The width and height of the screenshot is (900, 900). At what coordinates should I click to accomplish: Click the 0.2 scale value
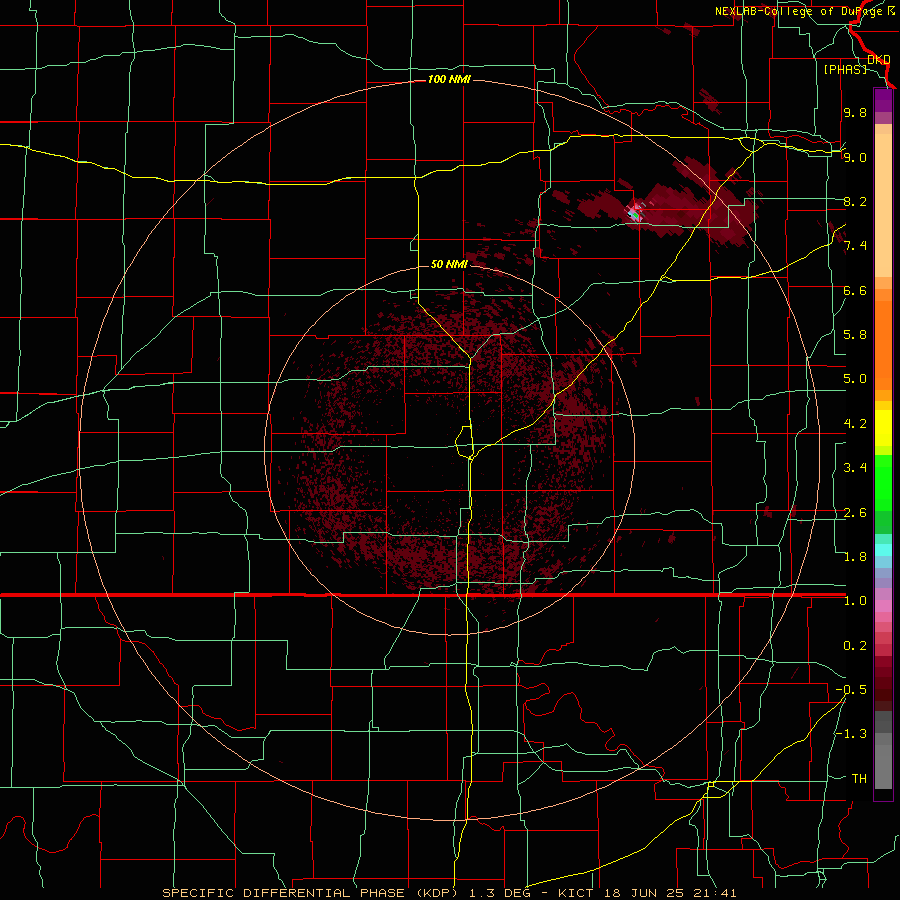point(855,646)
